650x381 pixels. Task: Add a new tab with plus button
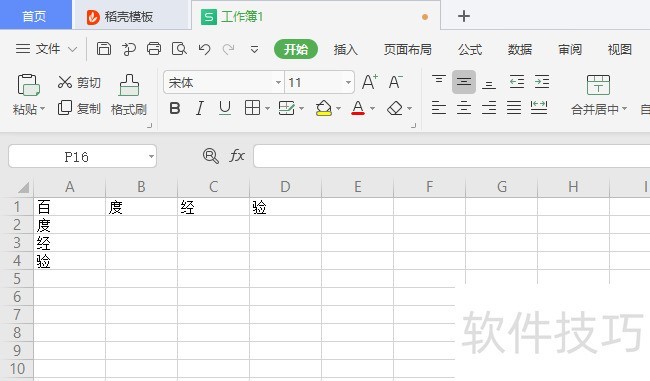pyautogui.click(x=464, y=16)
